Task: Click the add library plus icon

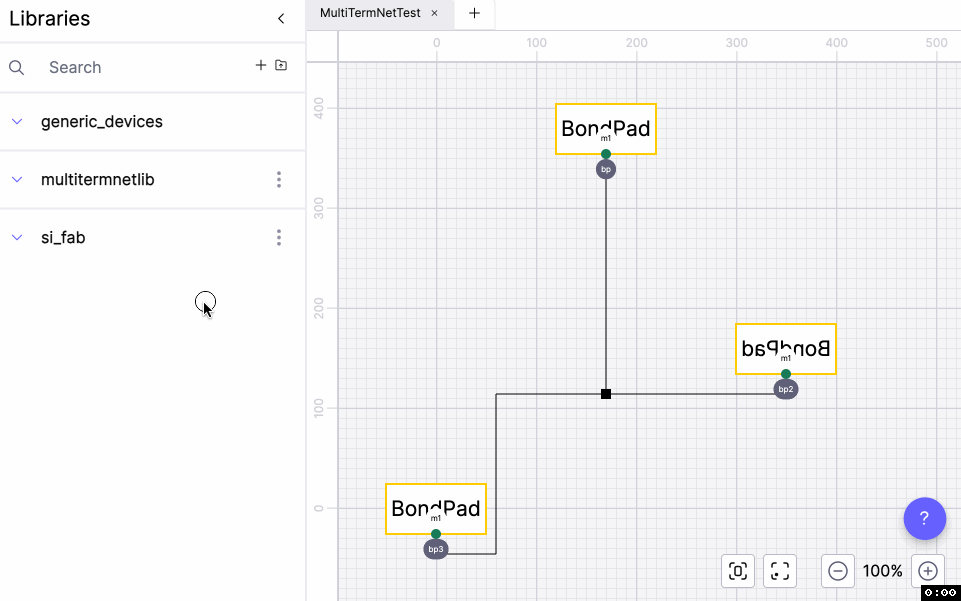Action: pos(261,65)
